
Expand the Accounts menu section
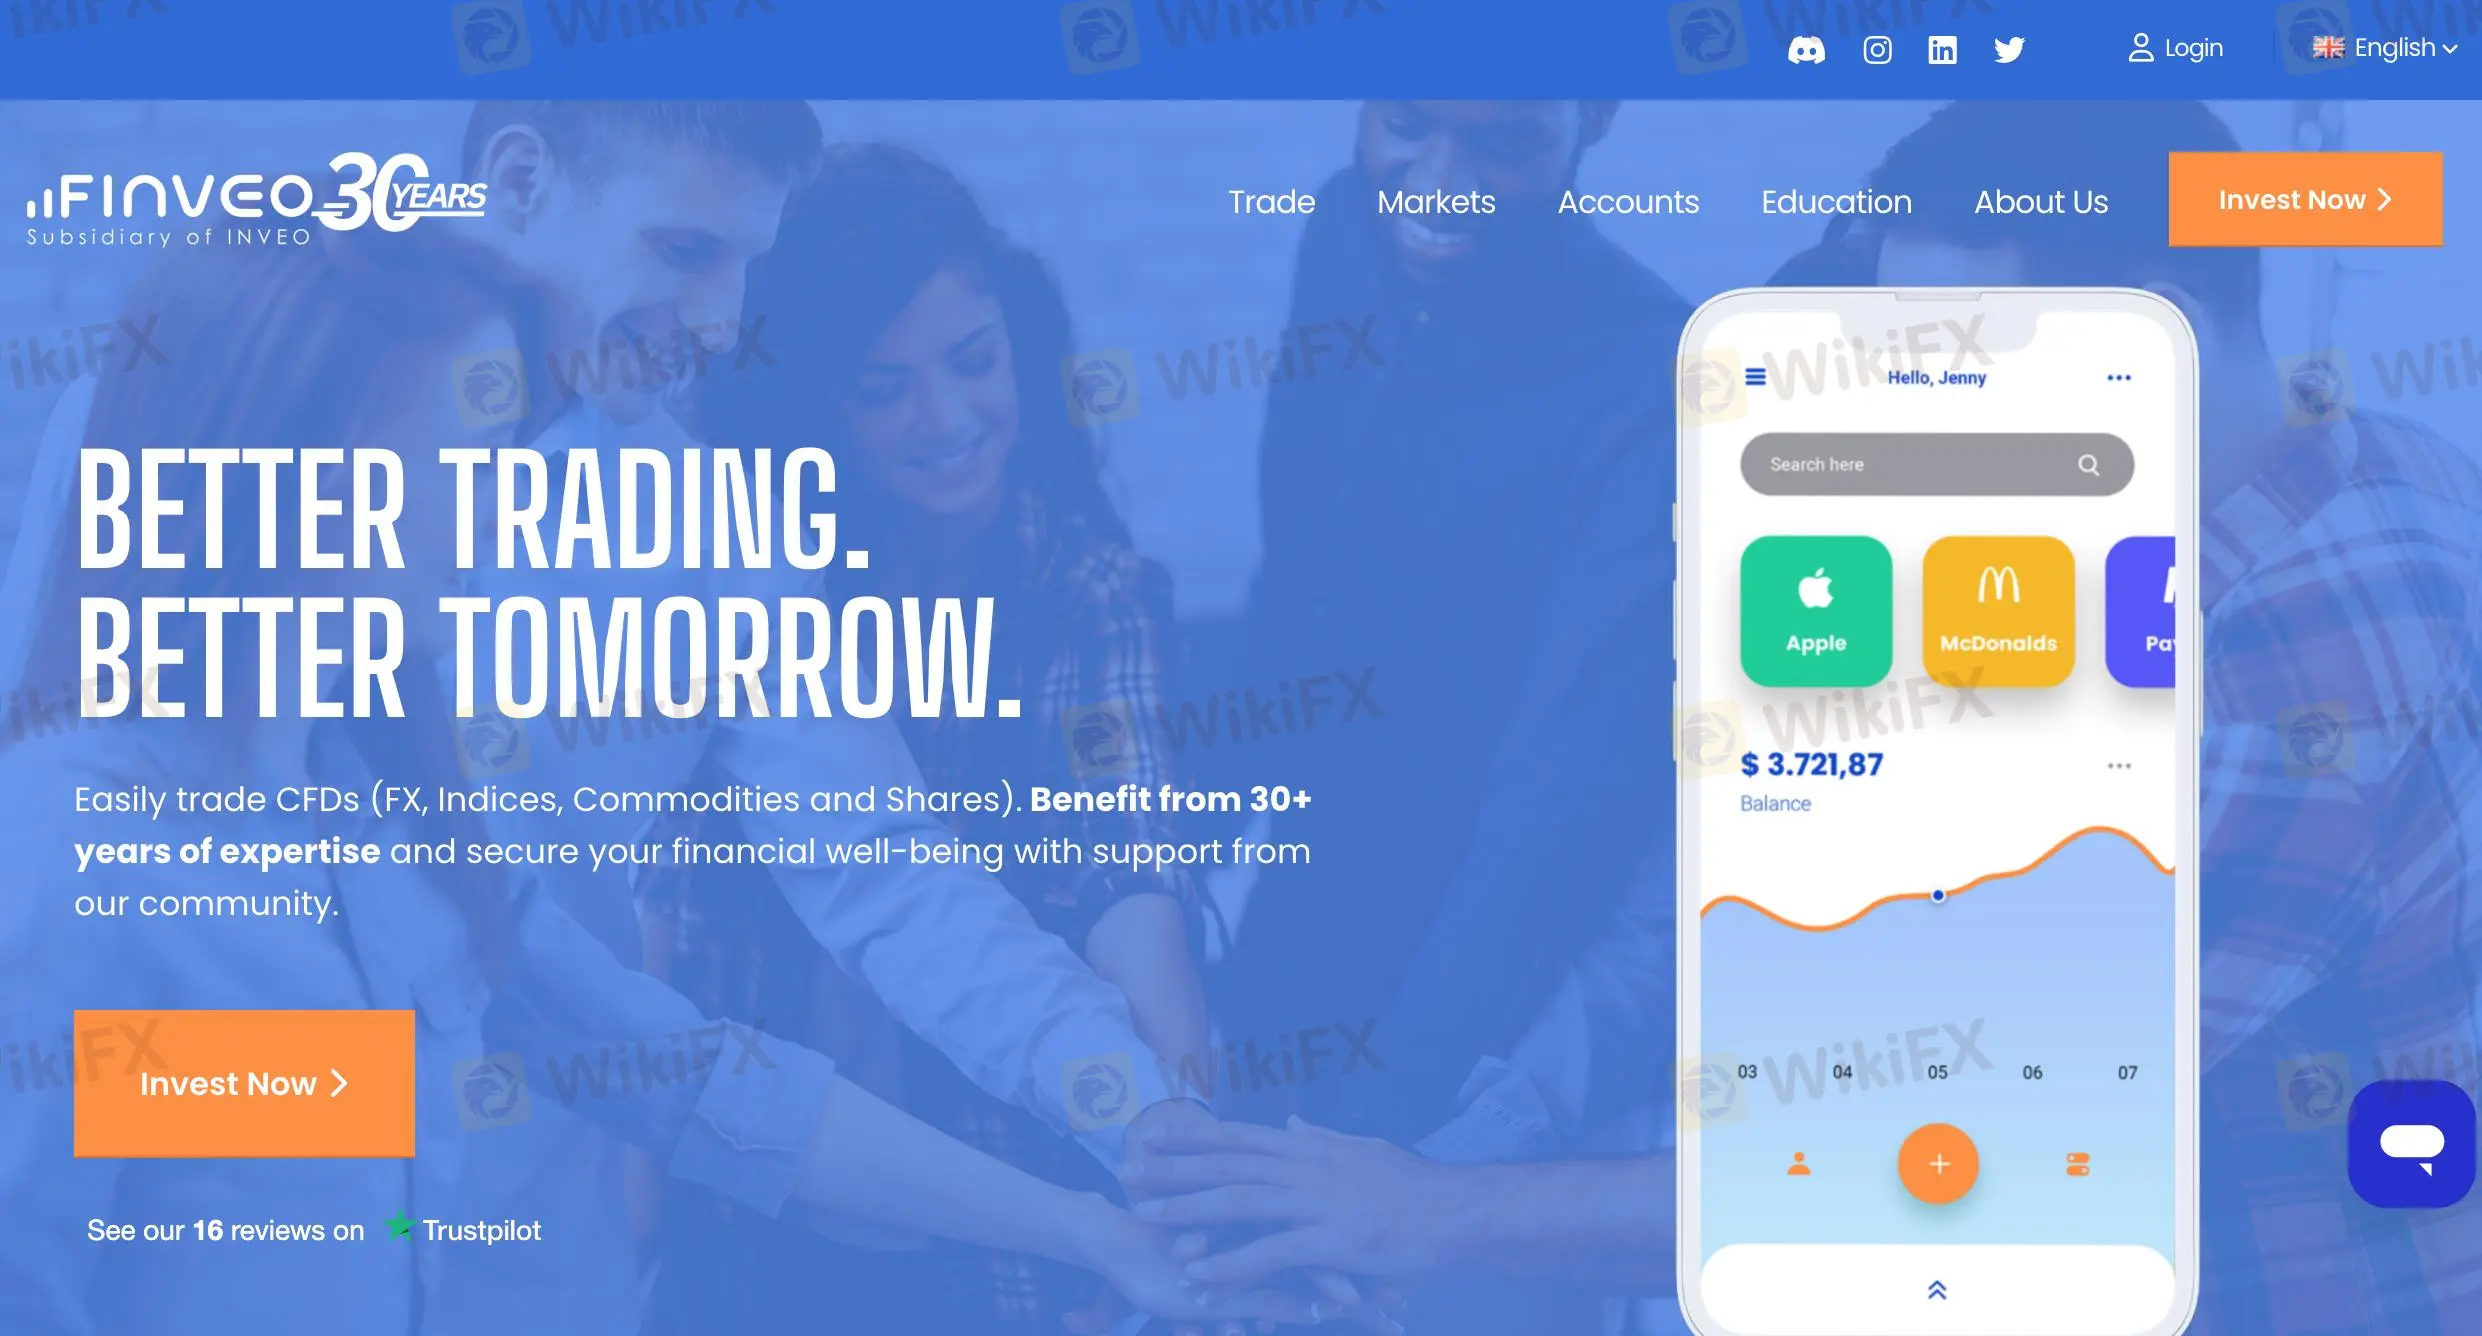(1628, 201)
